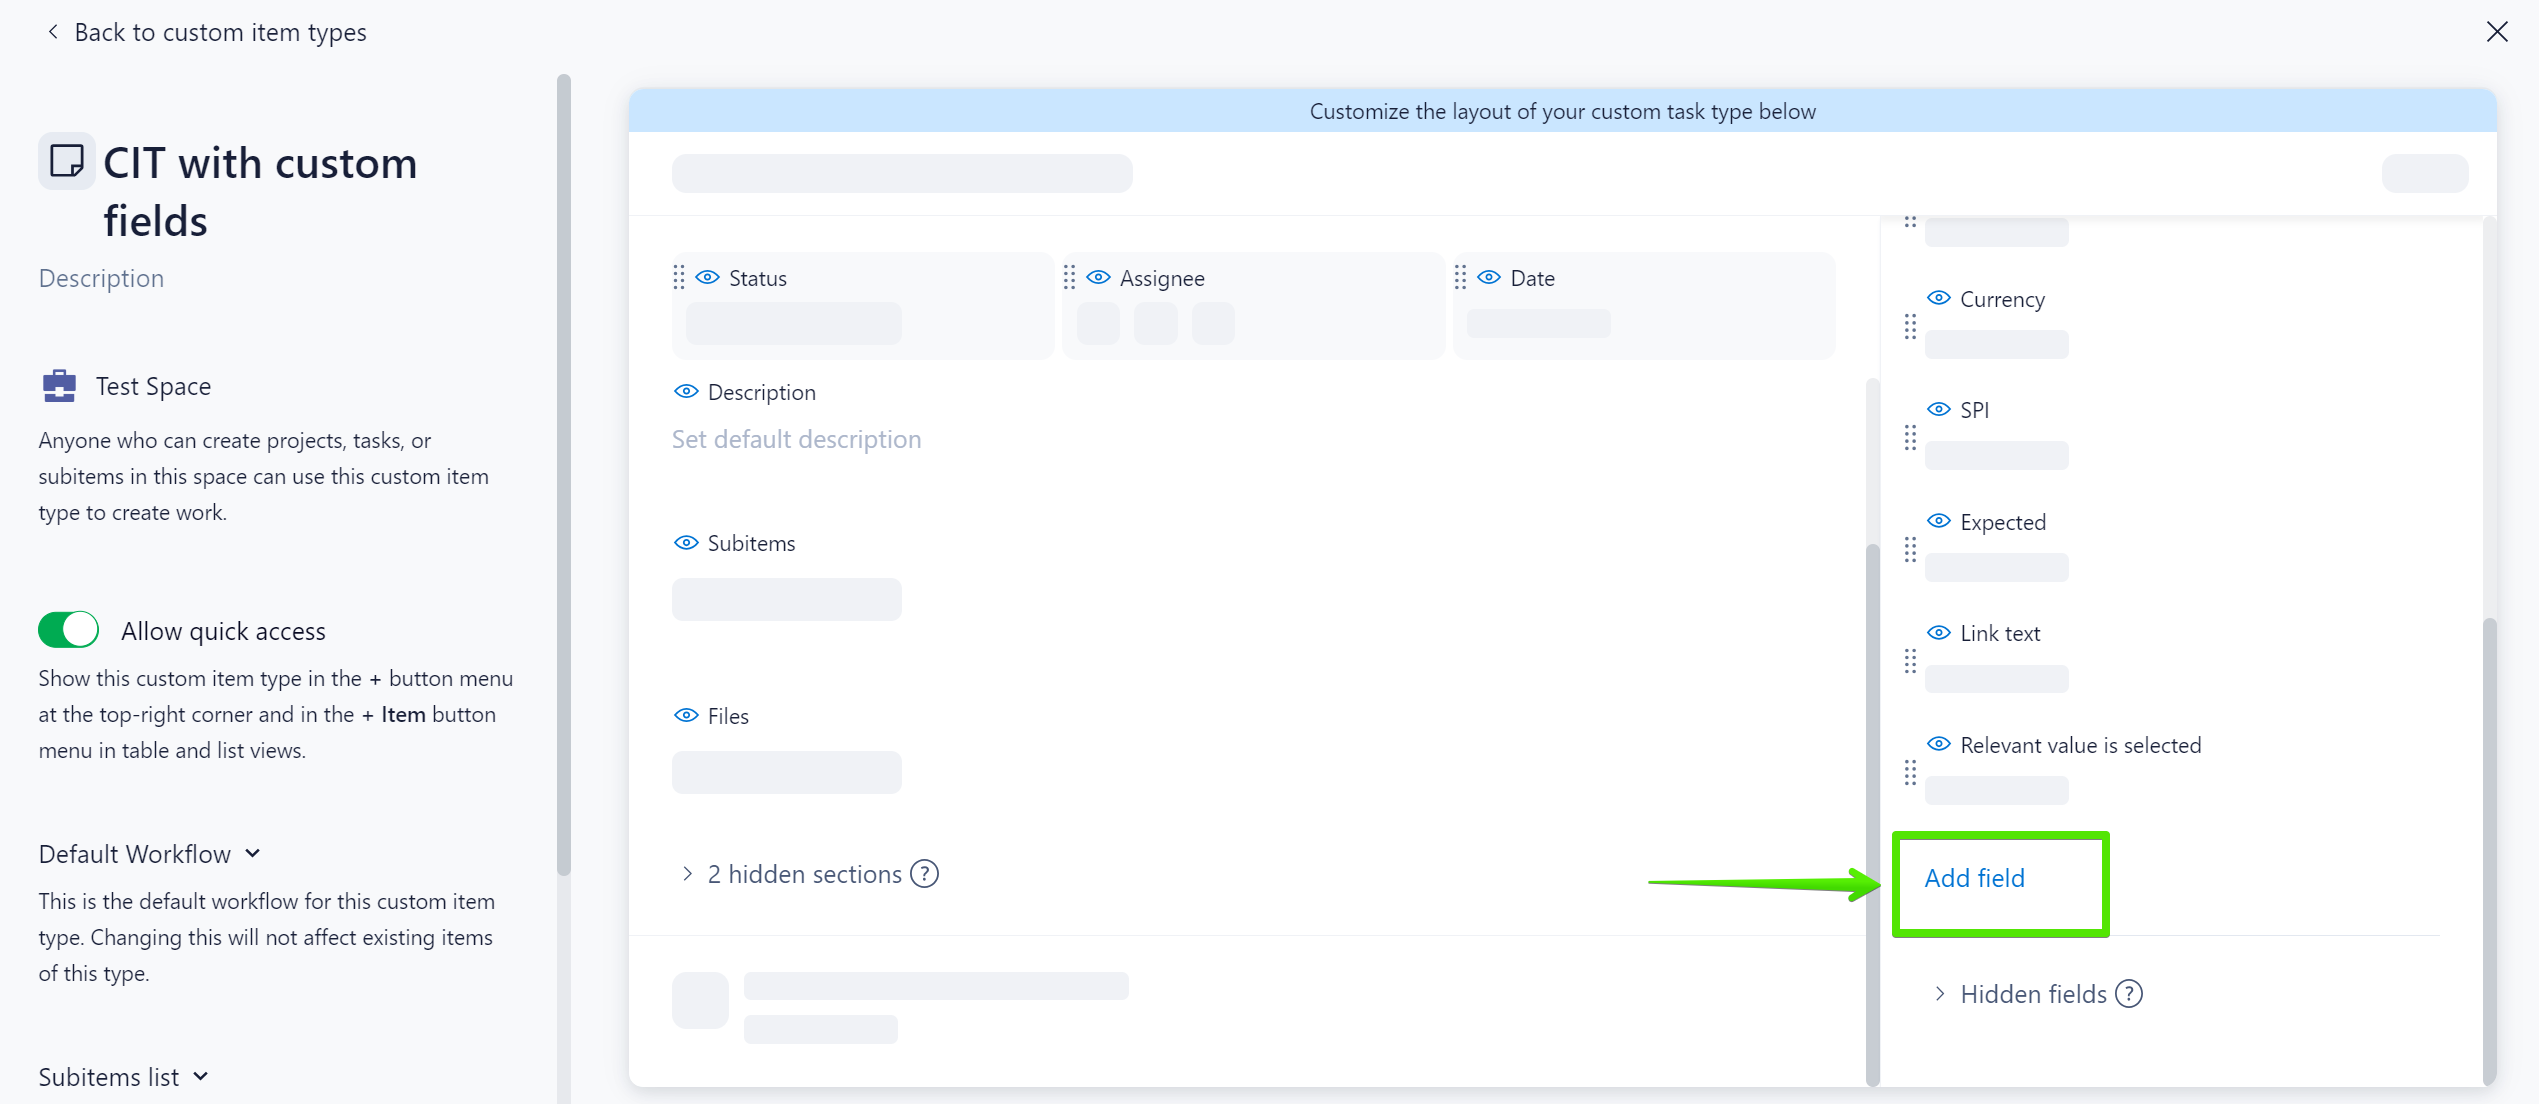Toggle visibility of the Files section

coord(686,715)
